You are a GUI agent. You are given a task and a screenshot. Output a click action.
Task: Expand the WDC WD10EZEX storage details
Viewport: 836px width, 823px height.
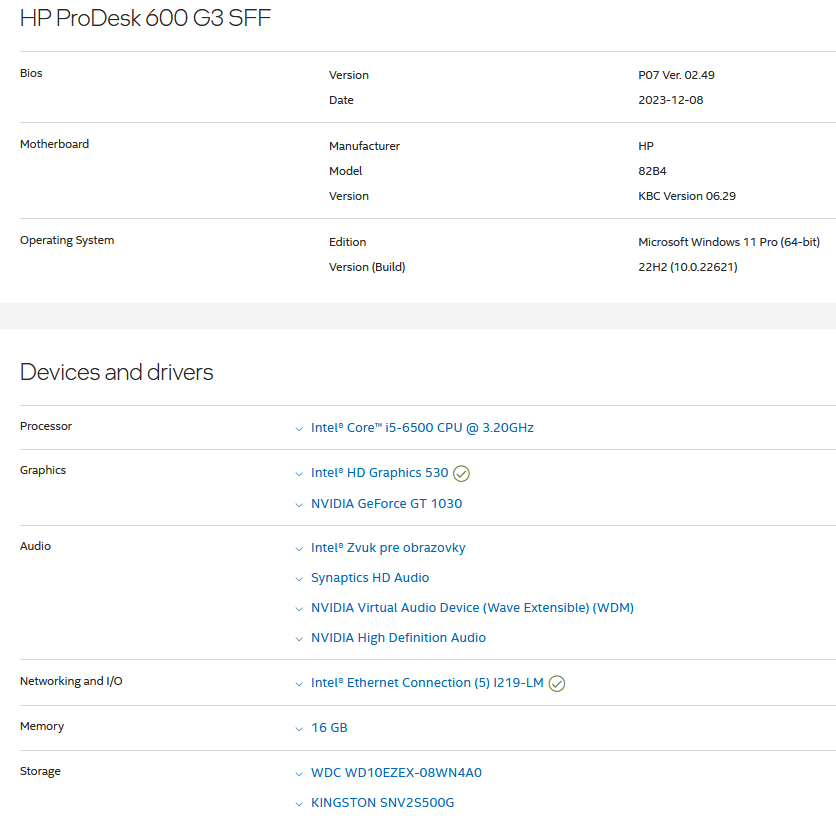click(x=299, y=773)
